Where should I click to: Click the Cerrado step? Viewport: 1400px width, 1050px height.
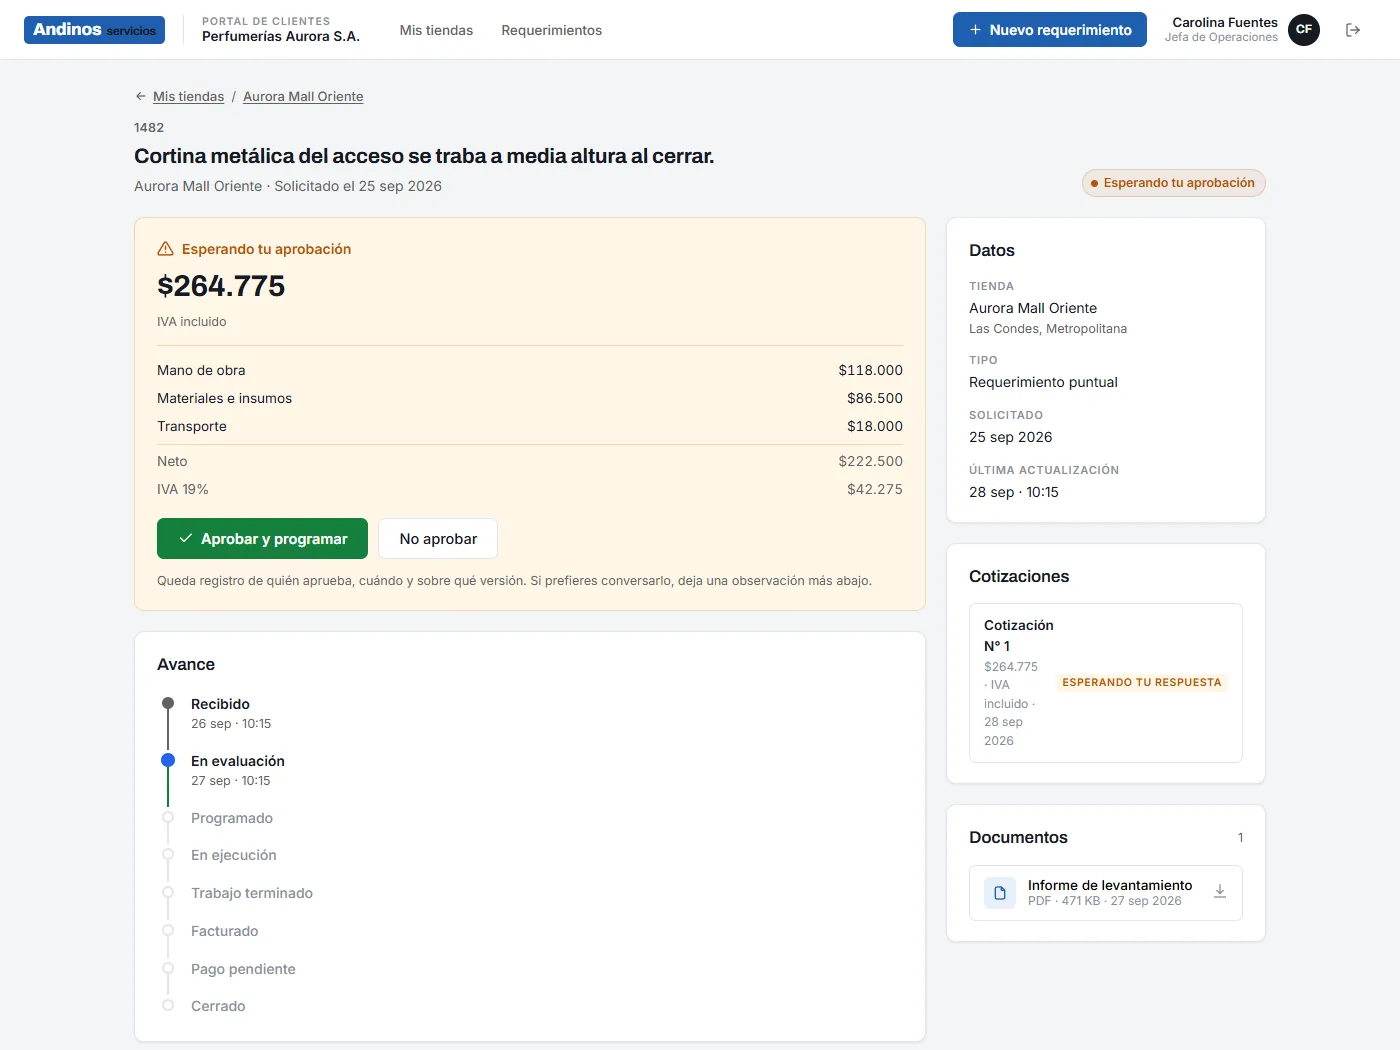point(218,1006)
